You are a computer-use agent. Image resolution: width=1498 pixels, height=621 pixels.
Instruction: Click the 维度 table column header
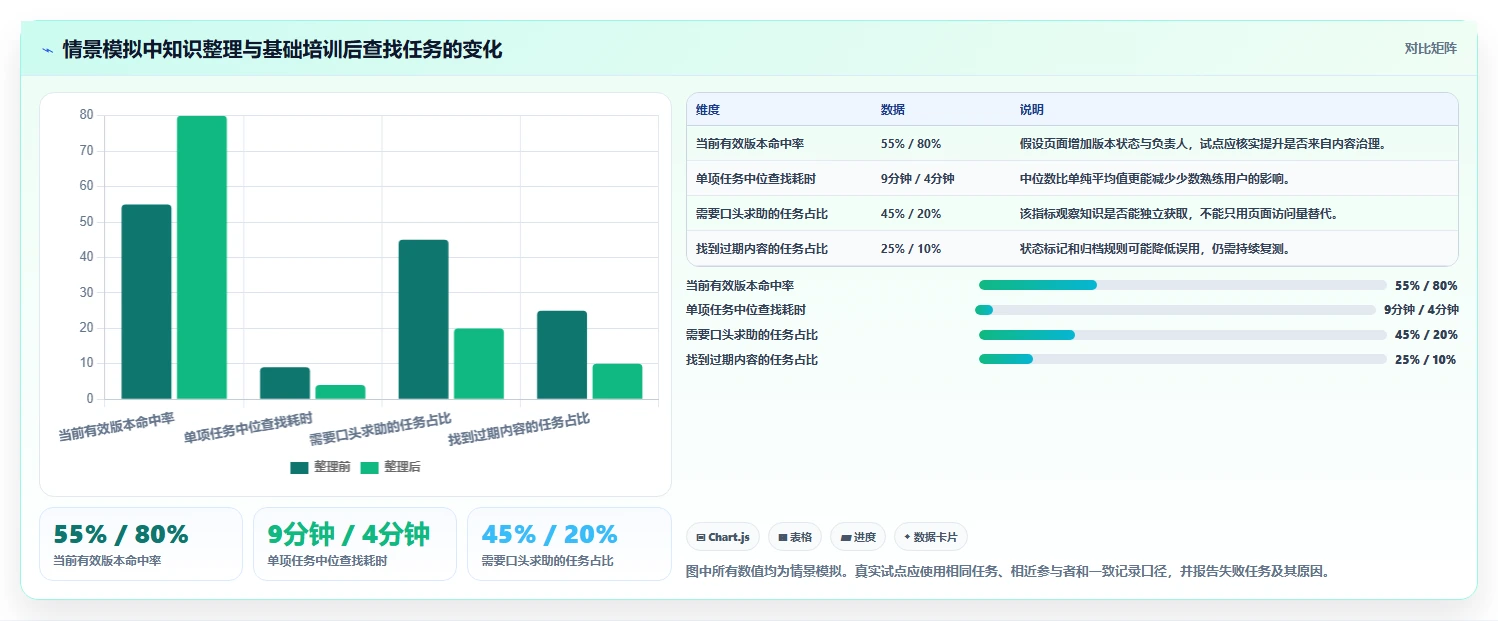point(708,110)
